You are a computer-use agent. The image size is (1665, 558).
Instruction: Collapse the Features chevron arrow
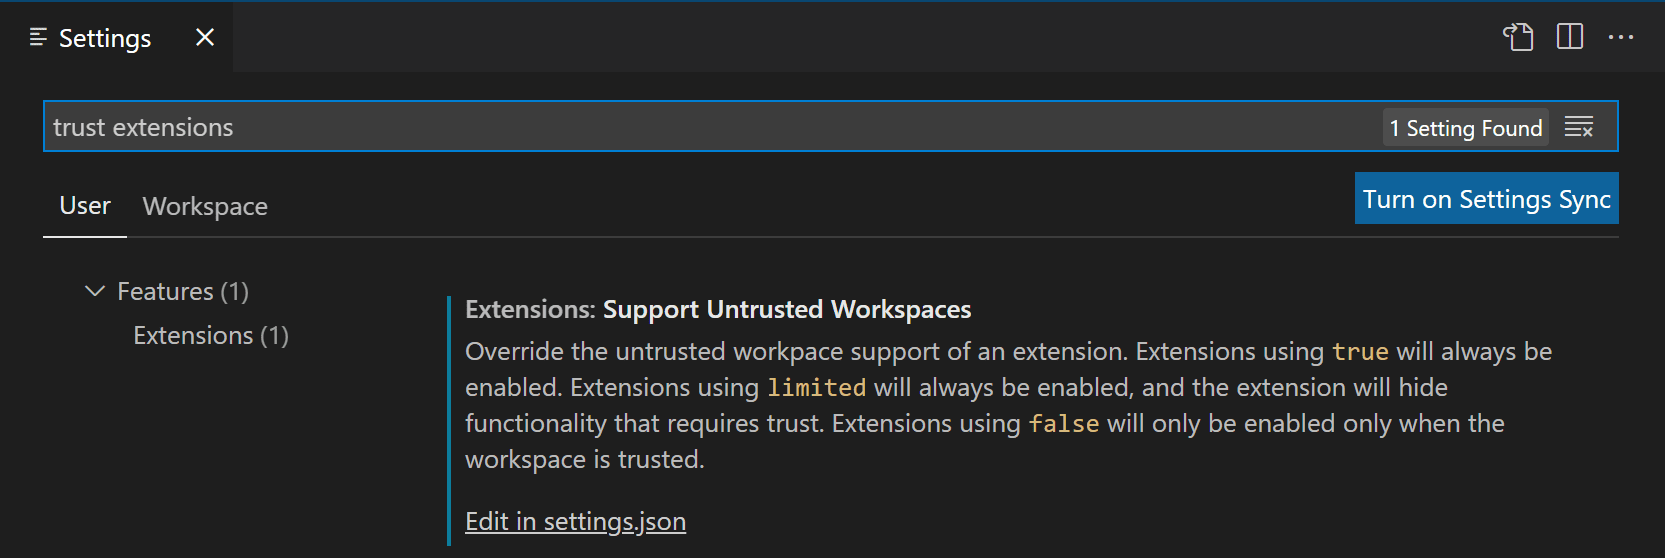click(95, 291)
